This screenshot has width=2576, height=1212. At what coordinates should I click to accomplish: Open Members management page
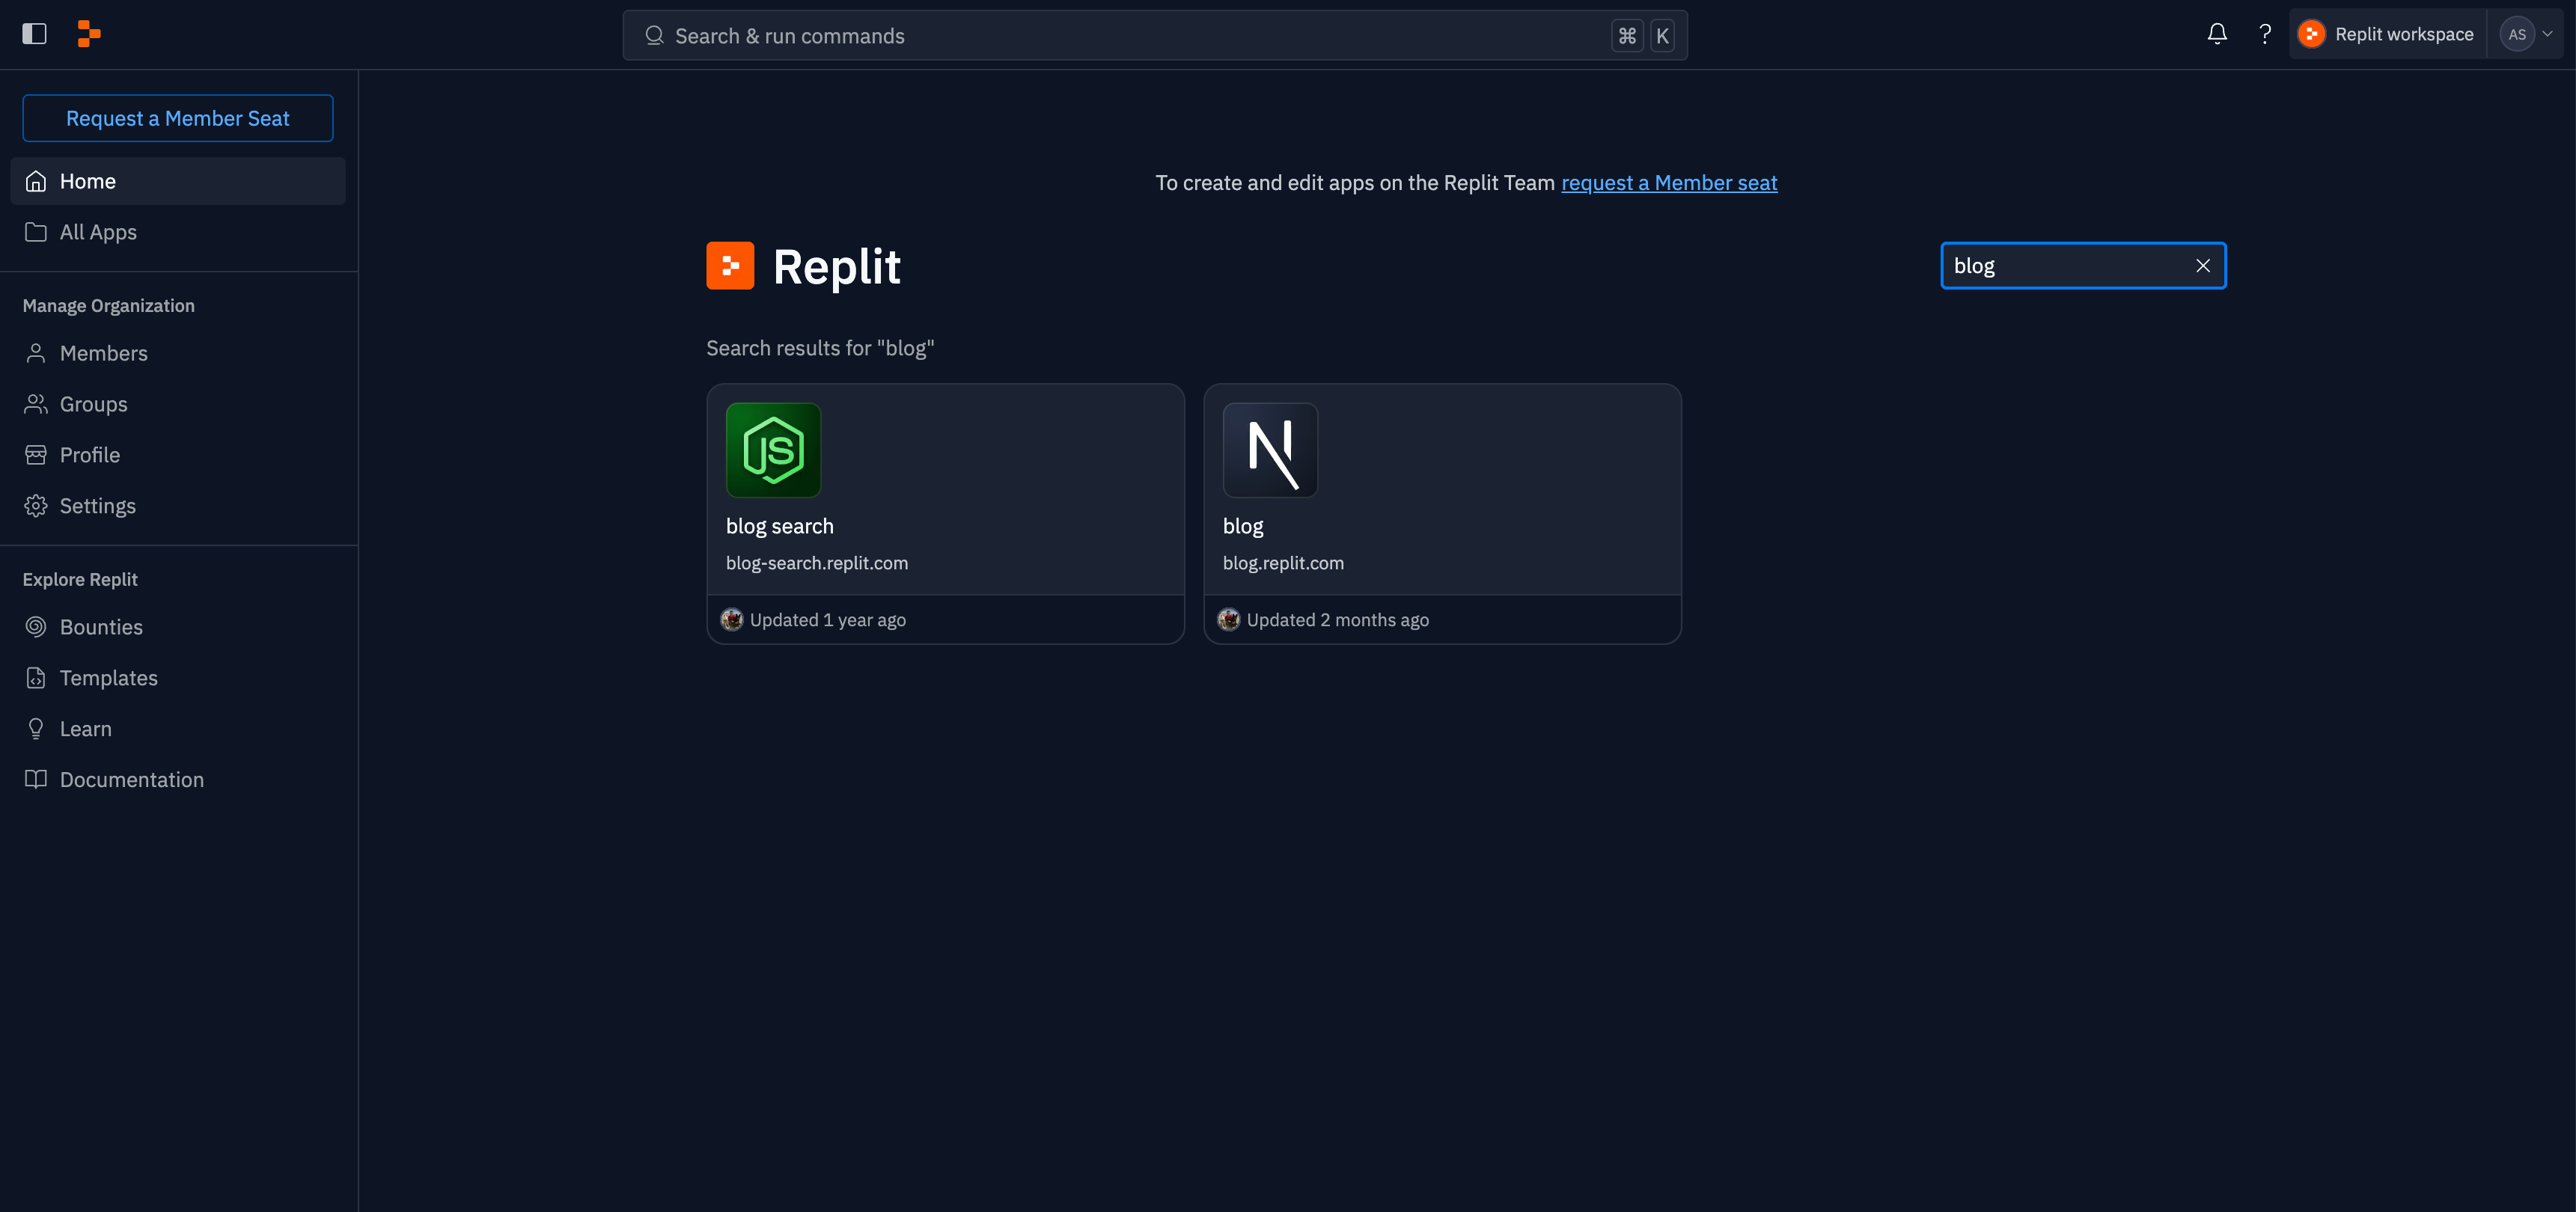tap(103, 353)
